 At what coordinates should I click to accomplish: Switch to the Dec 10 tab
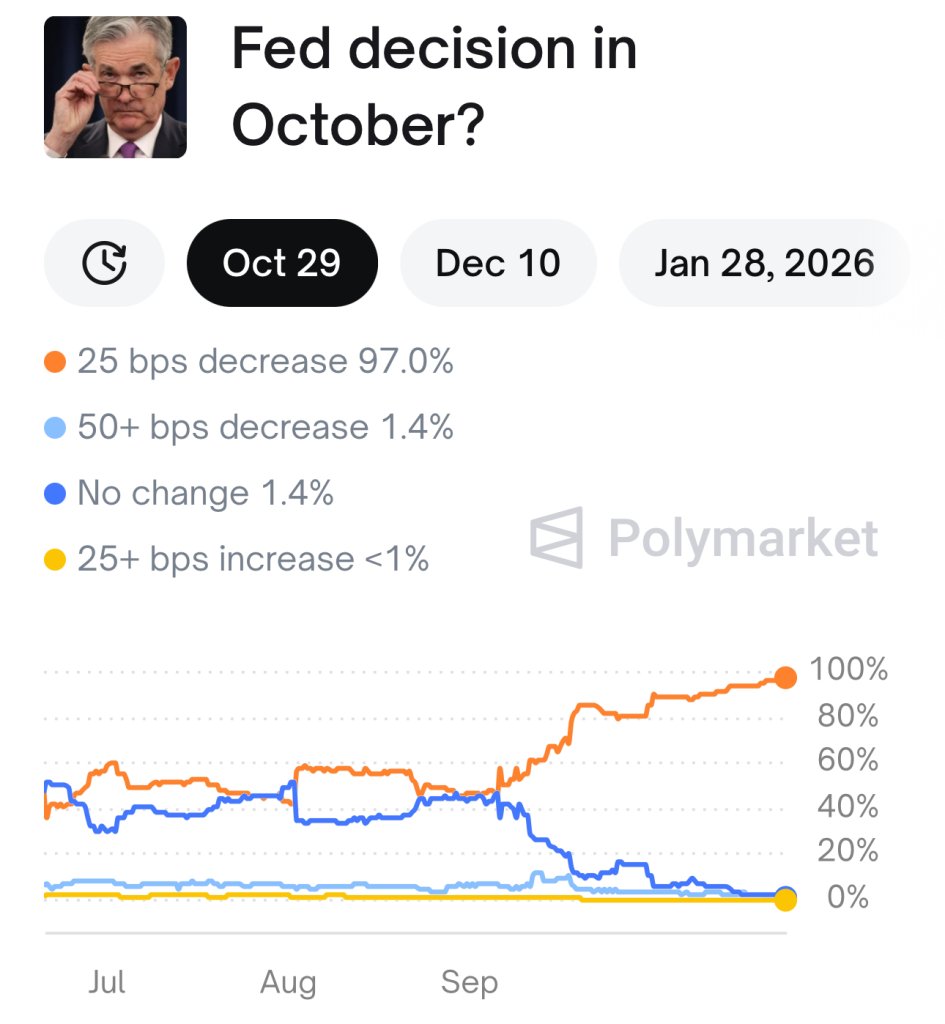498,264
